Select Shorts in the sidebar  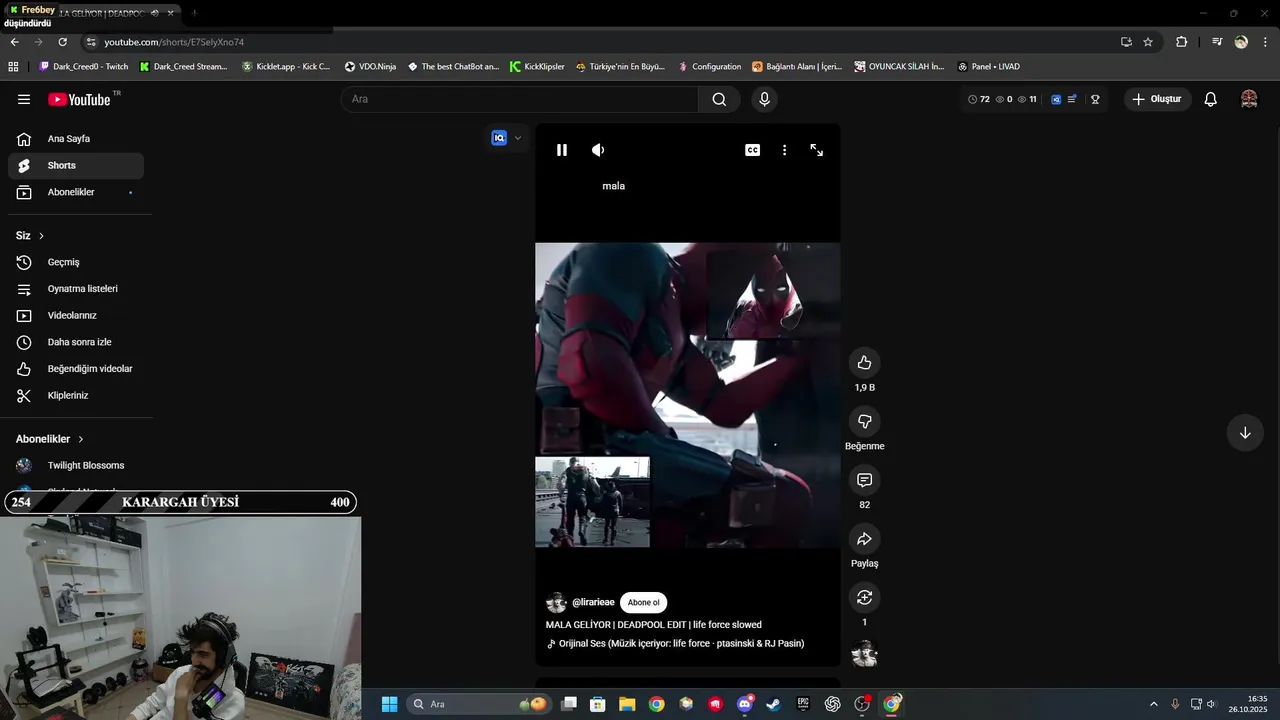(x=76, y=166)
